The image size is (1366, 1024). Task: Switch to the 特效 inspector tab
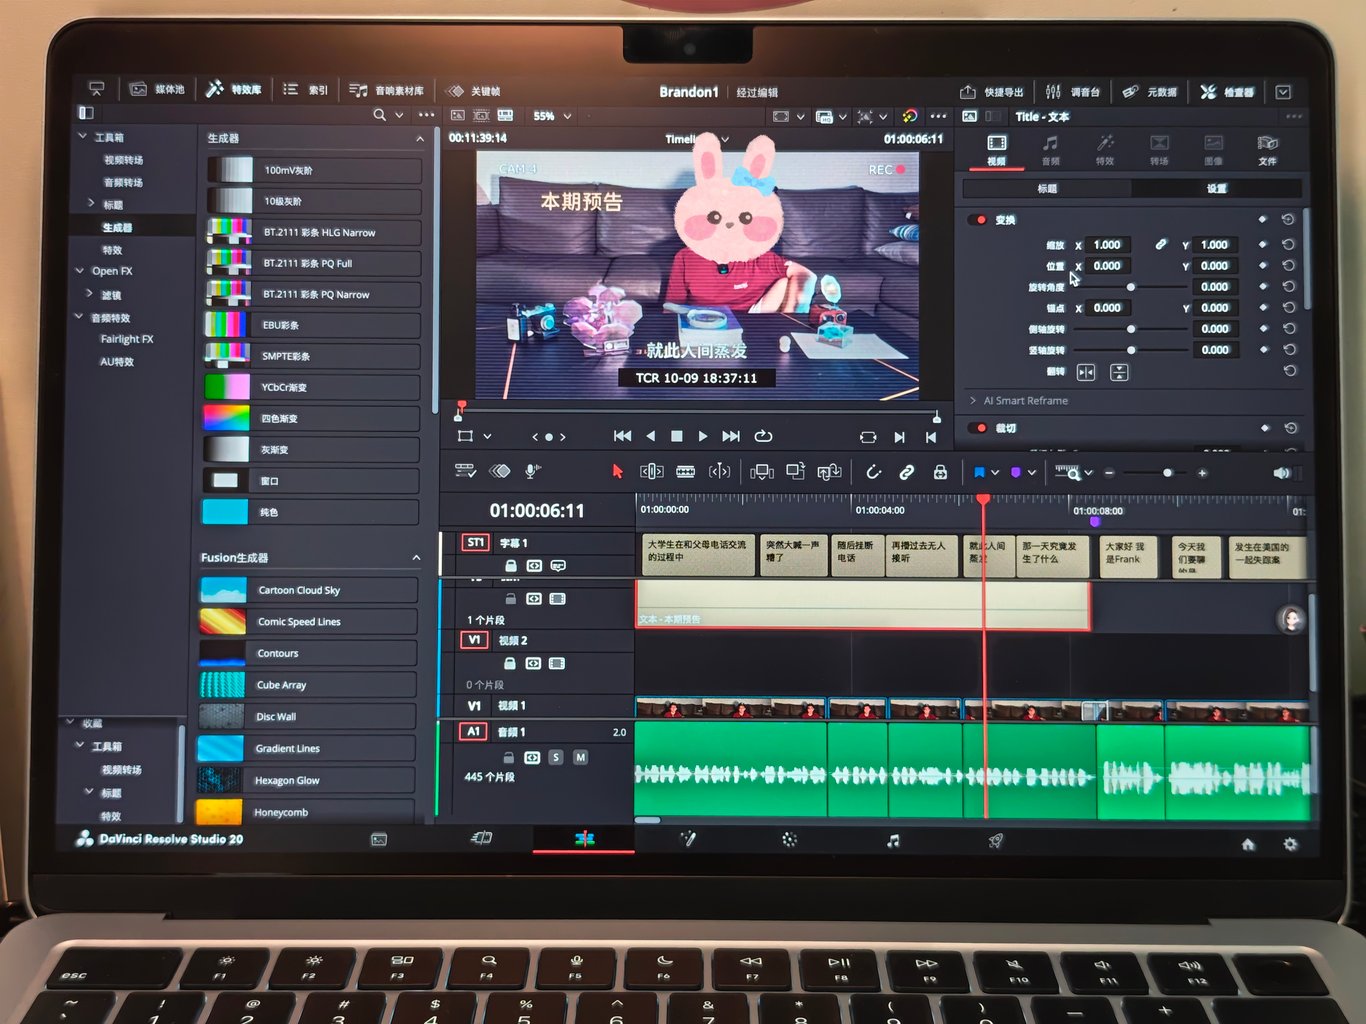pos(1105,150)
